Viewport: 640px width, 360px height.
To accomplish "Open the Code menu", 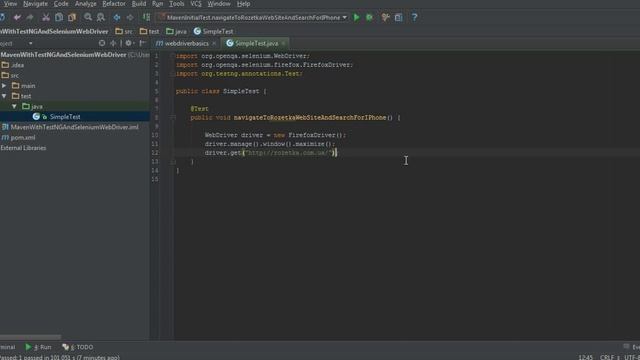I will [61, 4].
